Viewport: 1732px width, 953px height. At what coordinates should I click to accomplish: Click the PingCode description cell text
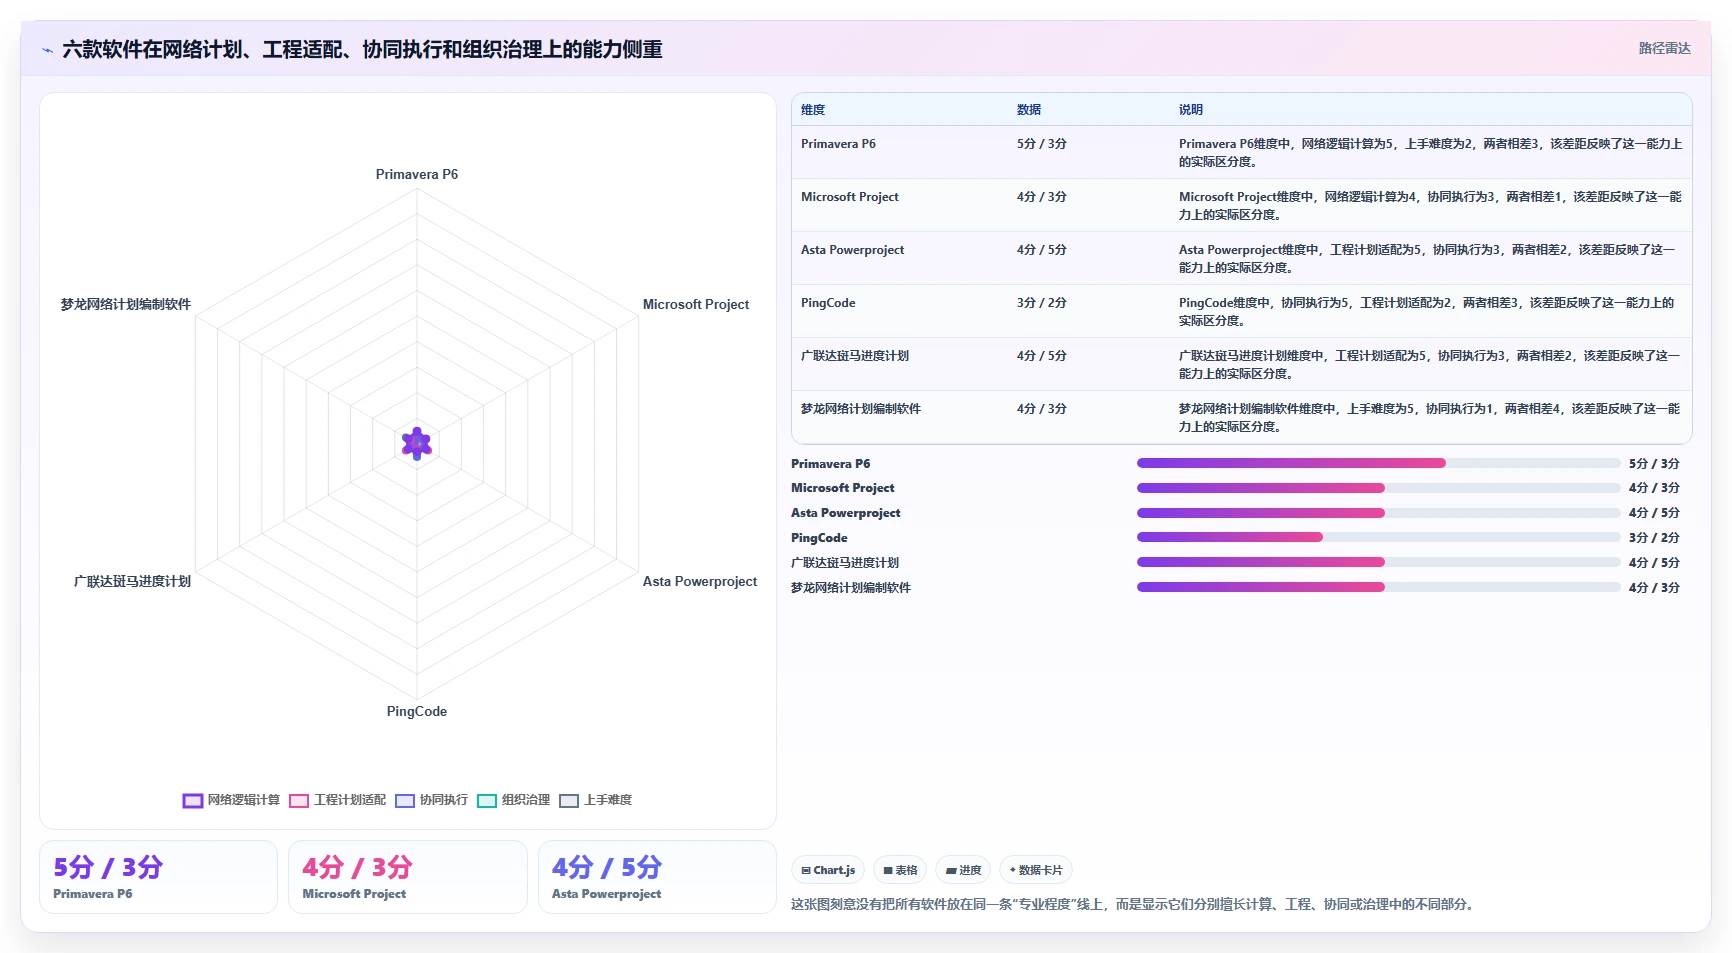point(1427,312)
